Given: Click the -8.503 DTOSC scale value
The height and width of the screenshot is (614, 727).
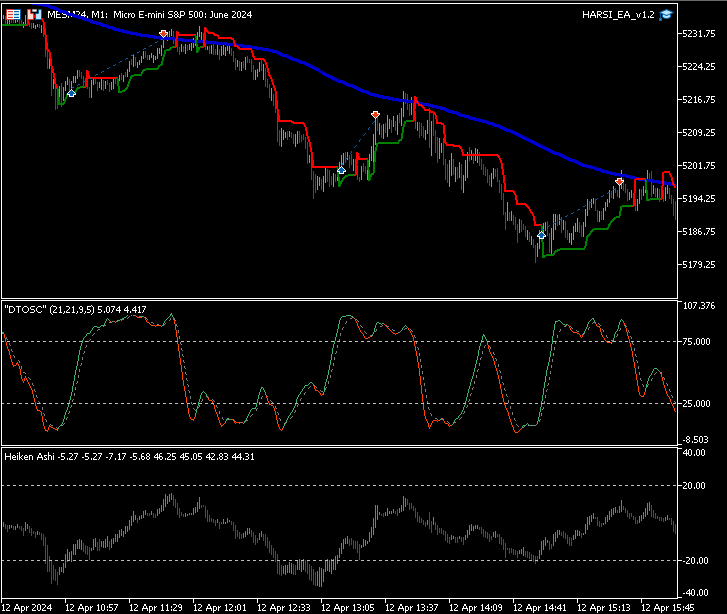Looking at the screenshot, I should (x=695, y=440).
